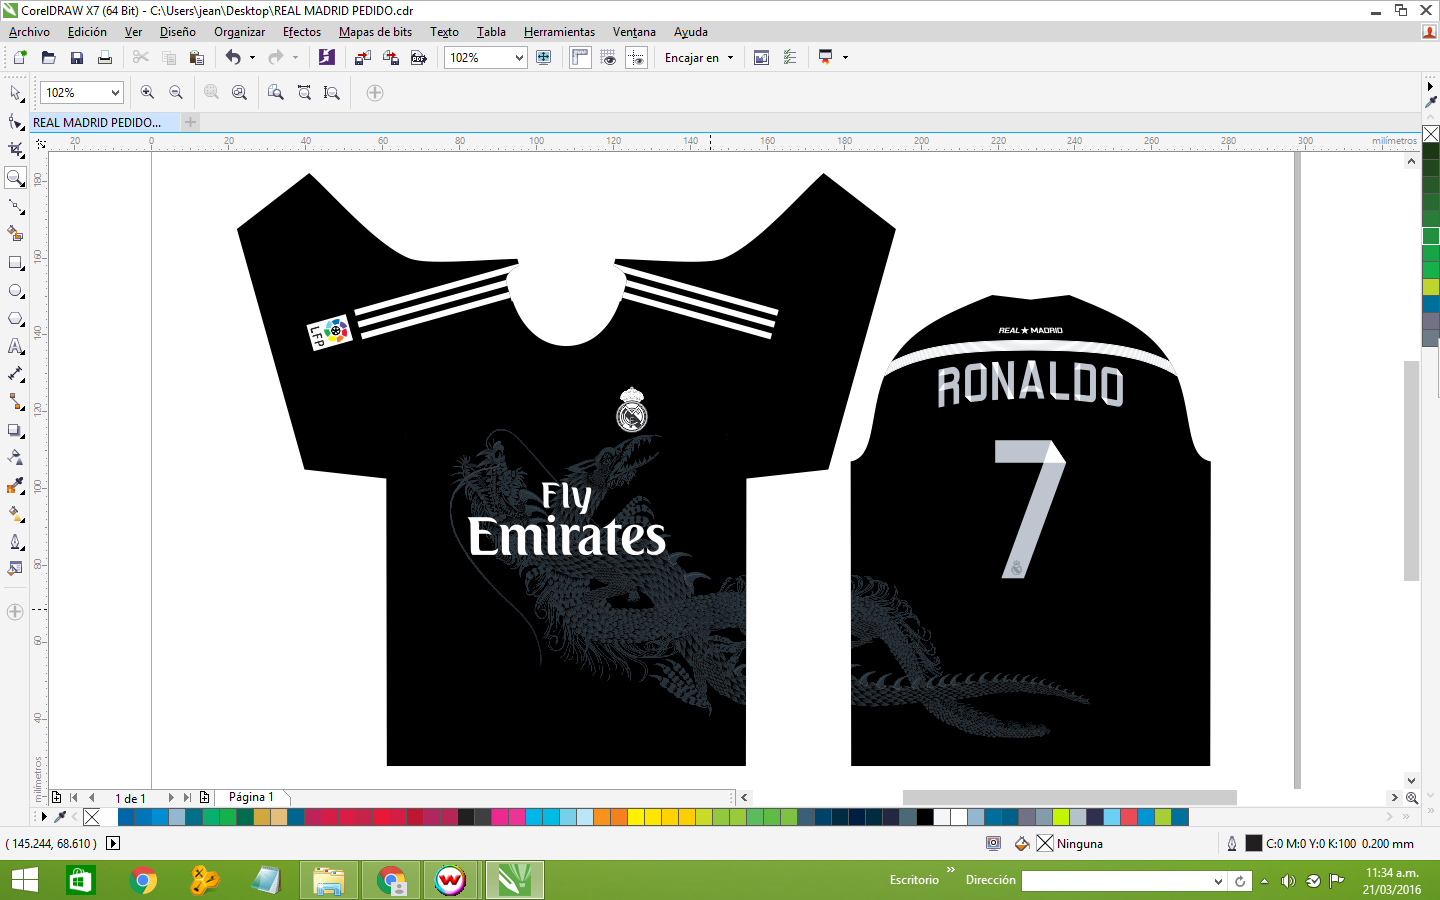Select the Rectangle tool
Image resolution: width=1440 pixels, height=900 pixels.
pos(15,263)
